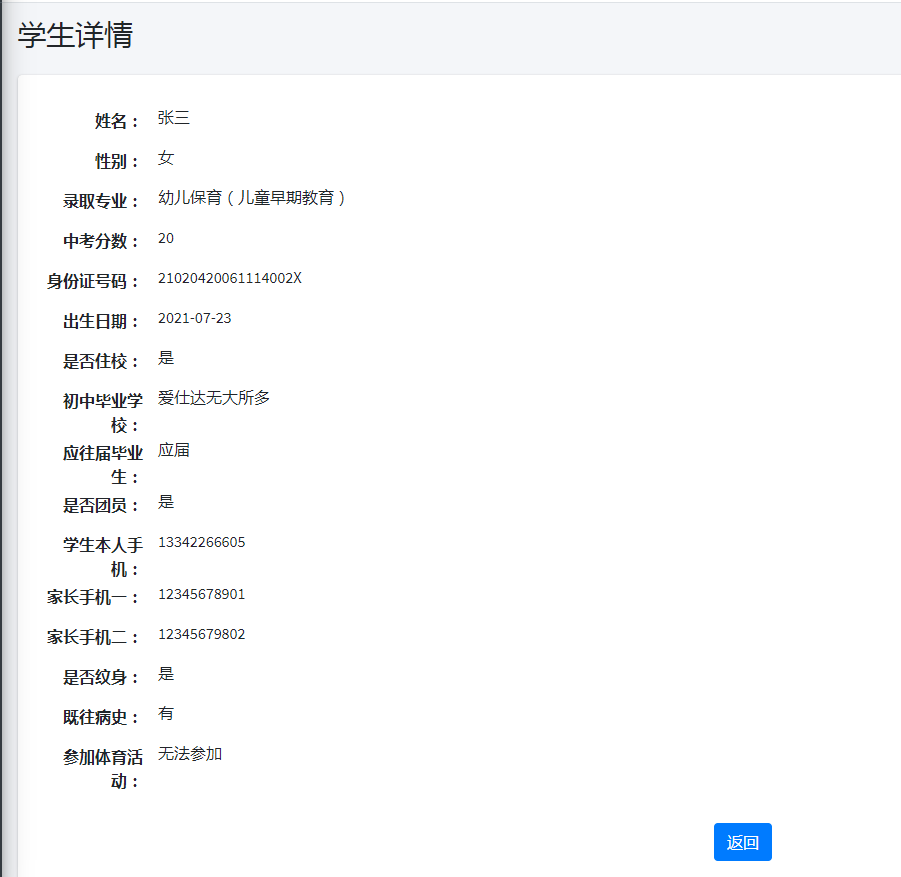The image size is (901, 877).
Task: Select school name 爱仕达无大所多
Action: [x=213, y=398]
